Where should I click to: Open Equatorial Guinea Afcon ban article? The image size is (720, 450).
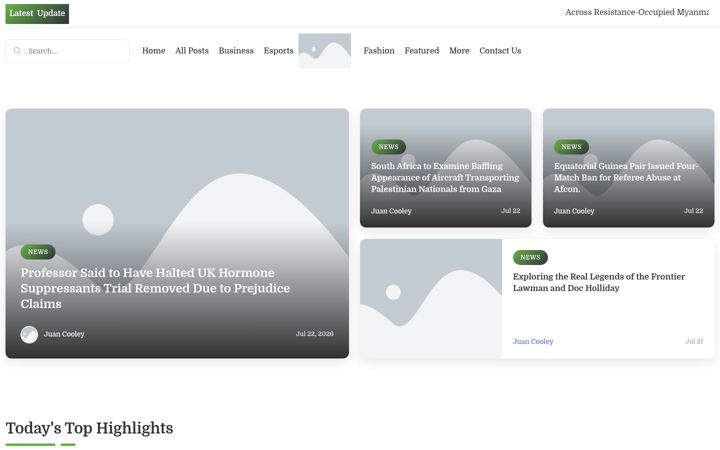pos(625,178)
